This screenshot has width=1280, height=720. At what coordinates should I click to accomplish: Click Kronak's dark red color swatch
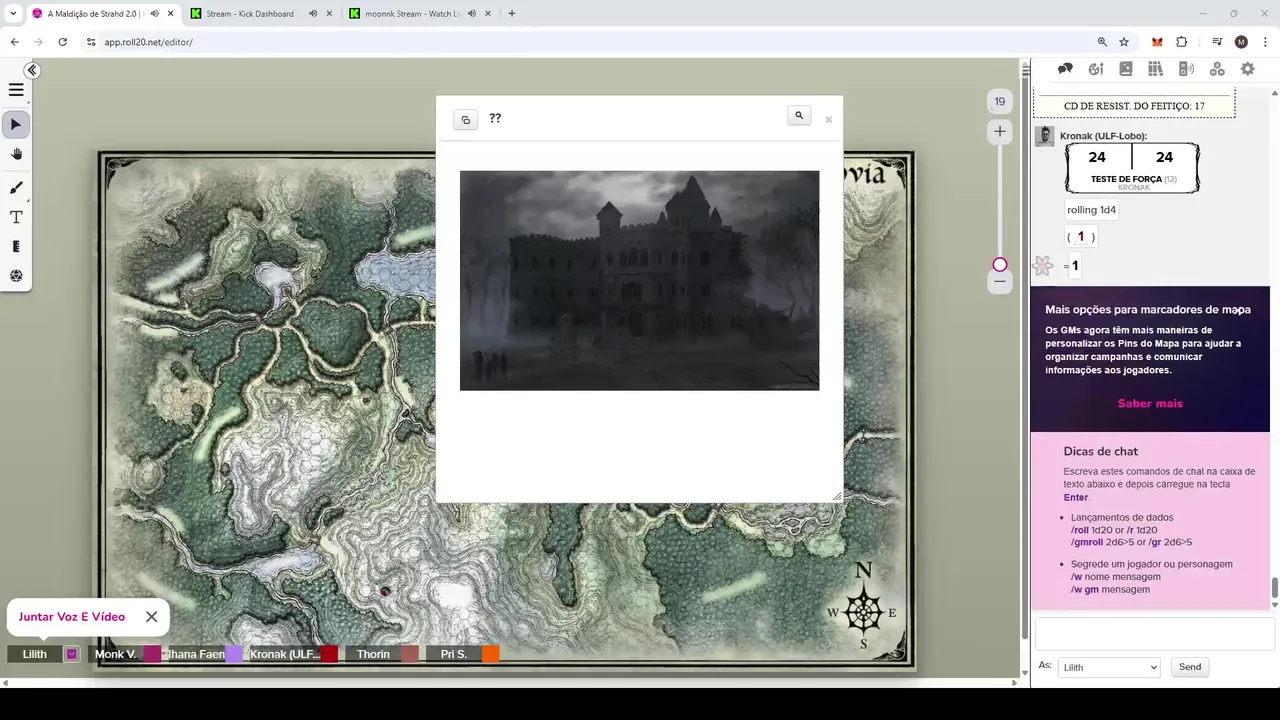[331, 654]
